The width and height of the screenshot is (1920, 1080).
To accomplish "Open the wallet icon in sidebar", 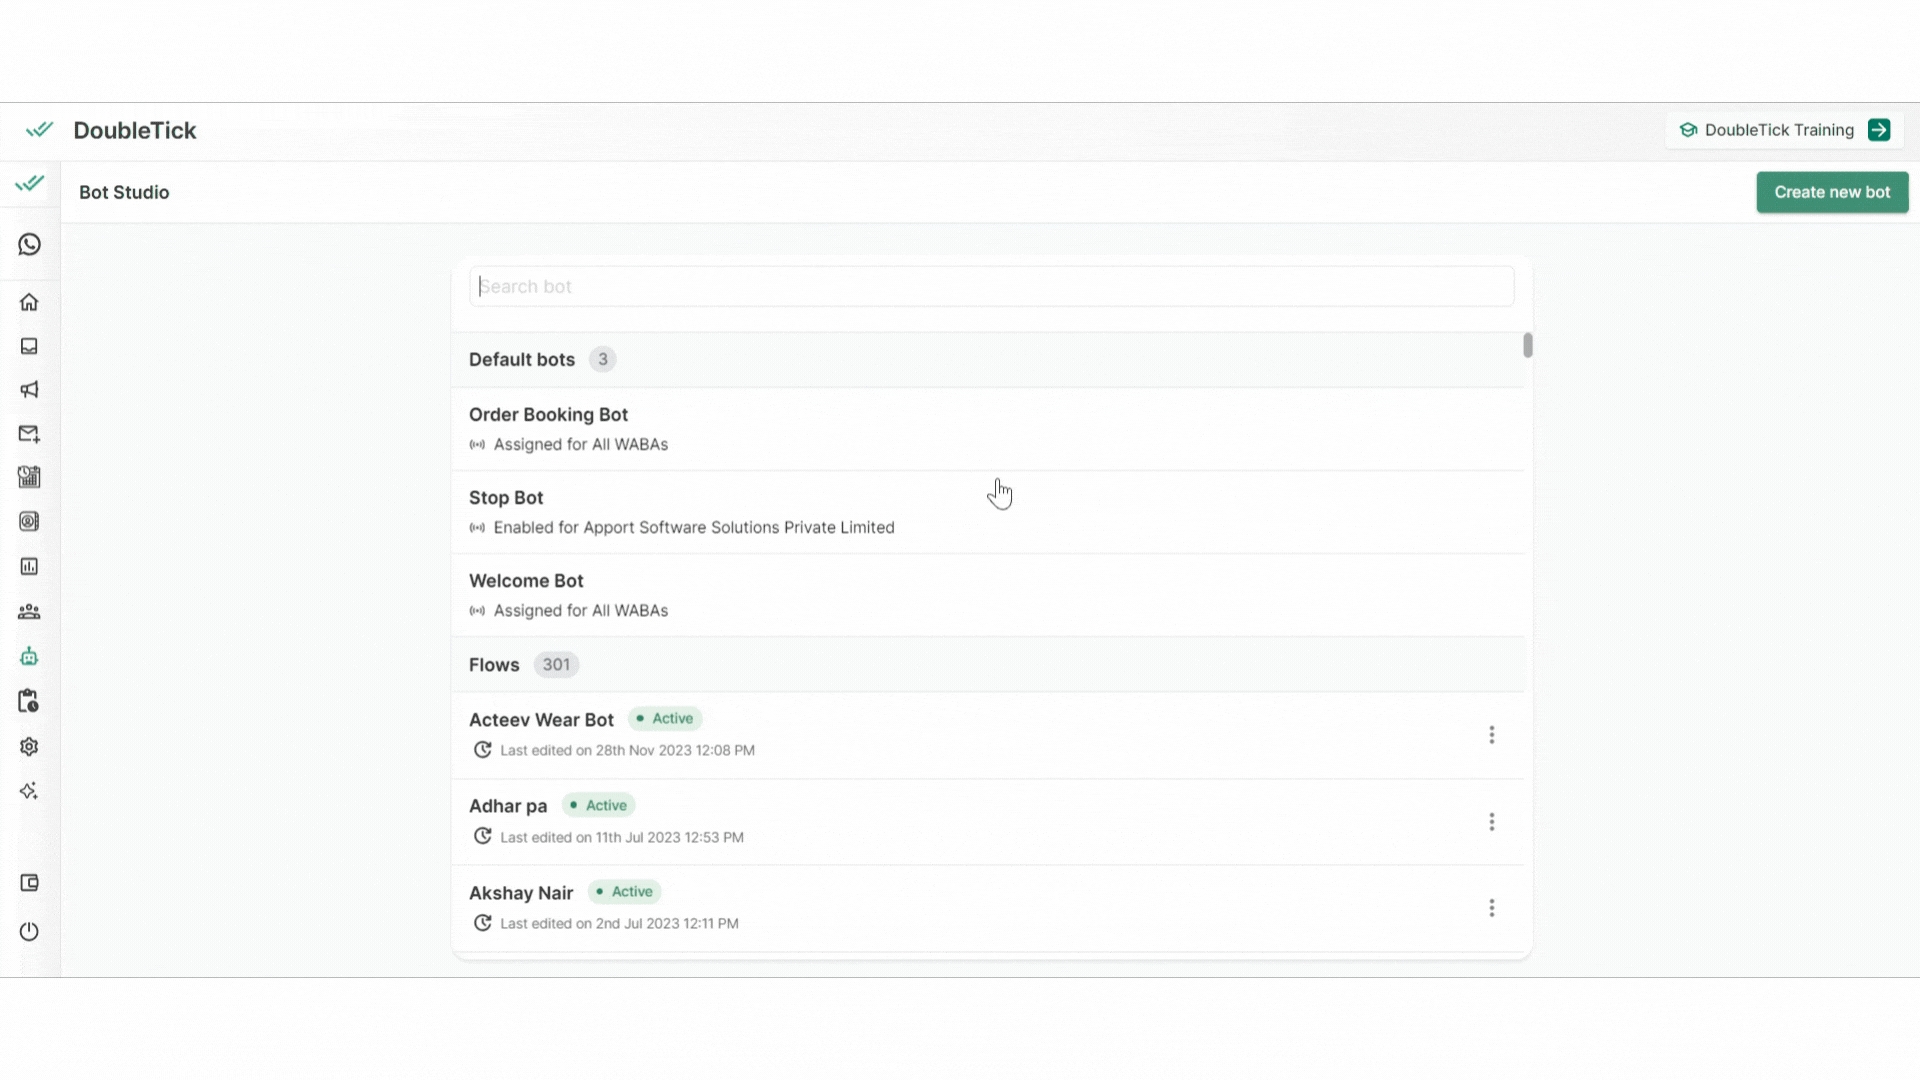I will 29,883.
